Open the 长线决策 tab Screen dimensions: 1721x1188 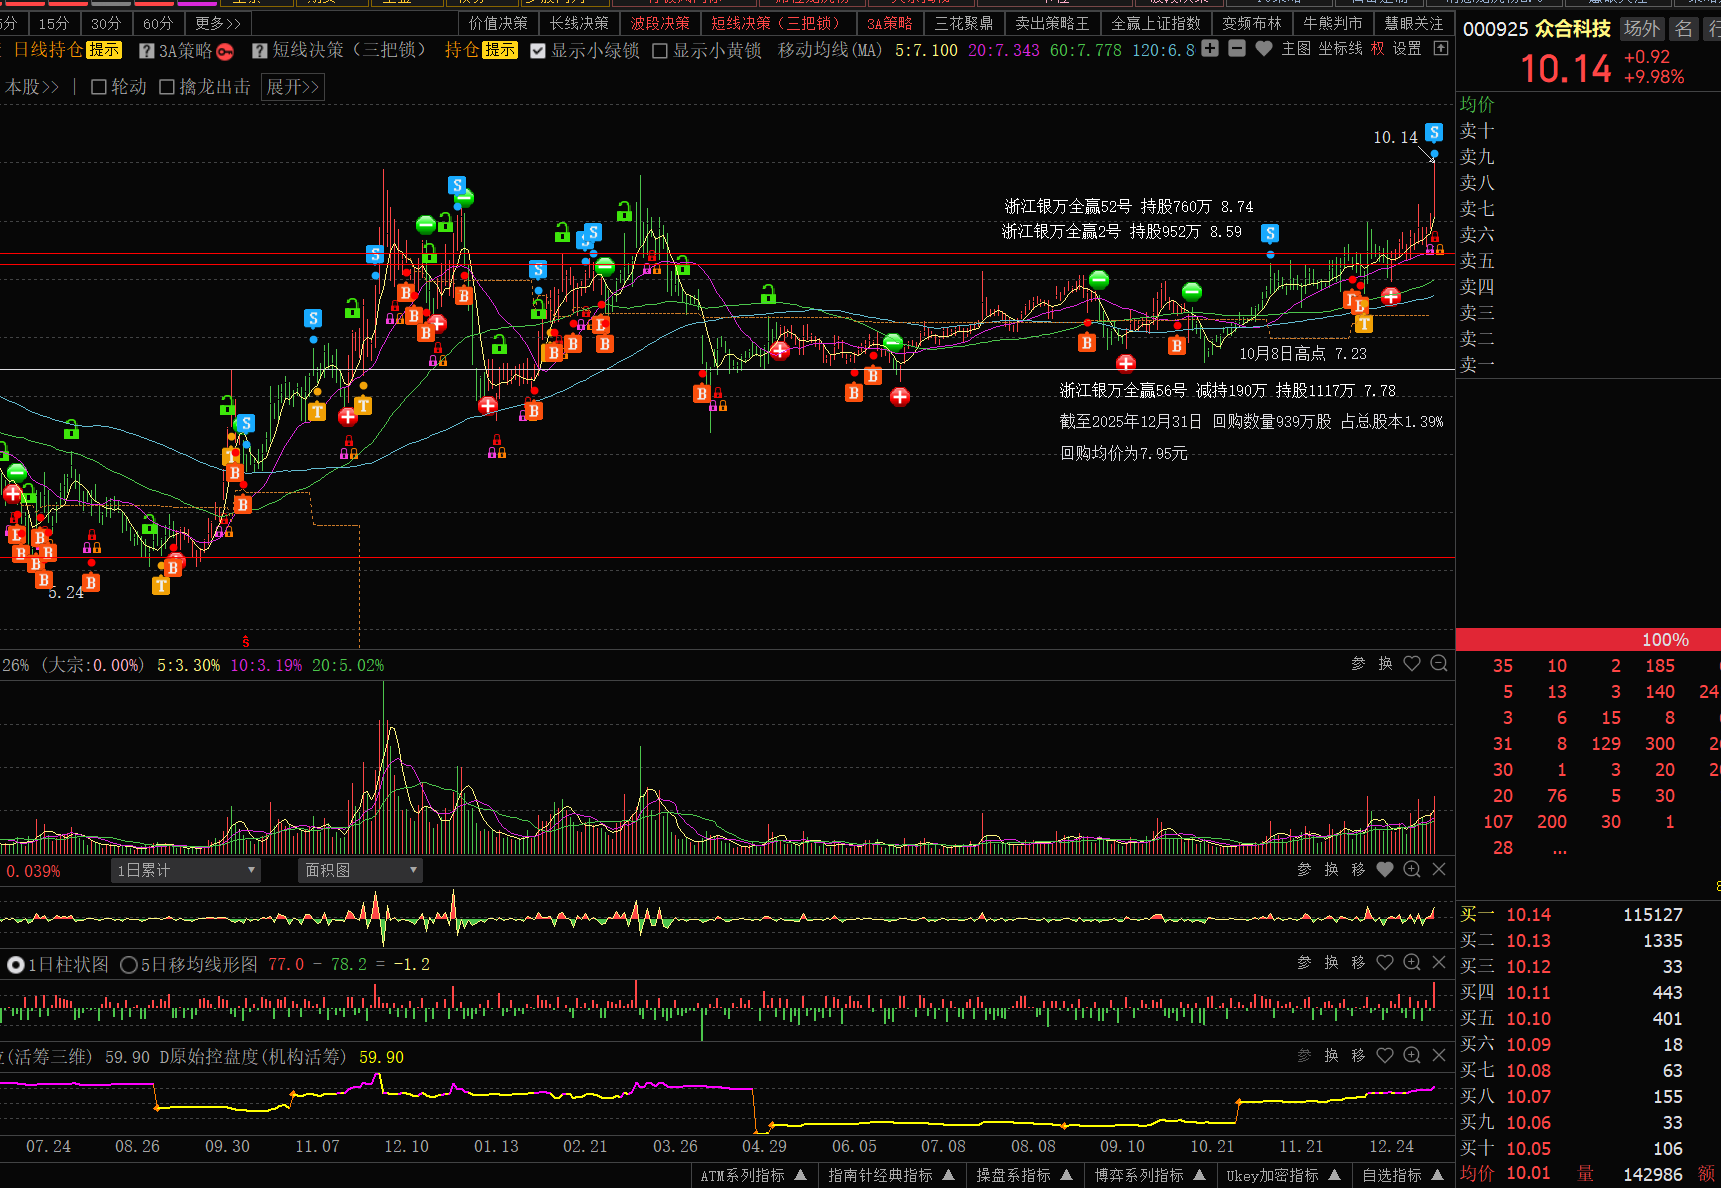pyautogui.click(x=579, y=23)
